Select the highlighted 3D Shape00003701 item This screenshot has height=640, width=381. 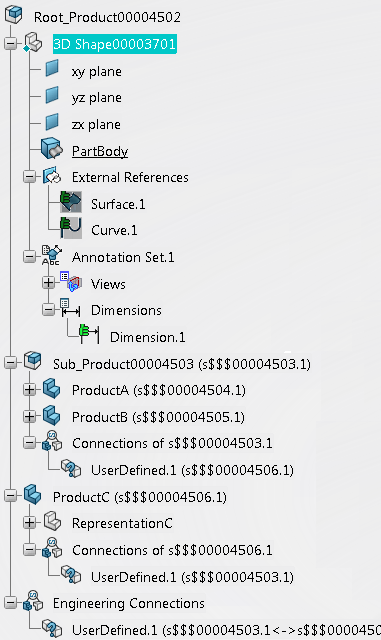[115, 44]
